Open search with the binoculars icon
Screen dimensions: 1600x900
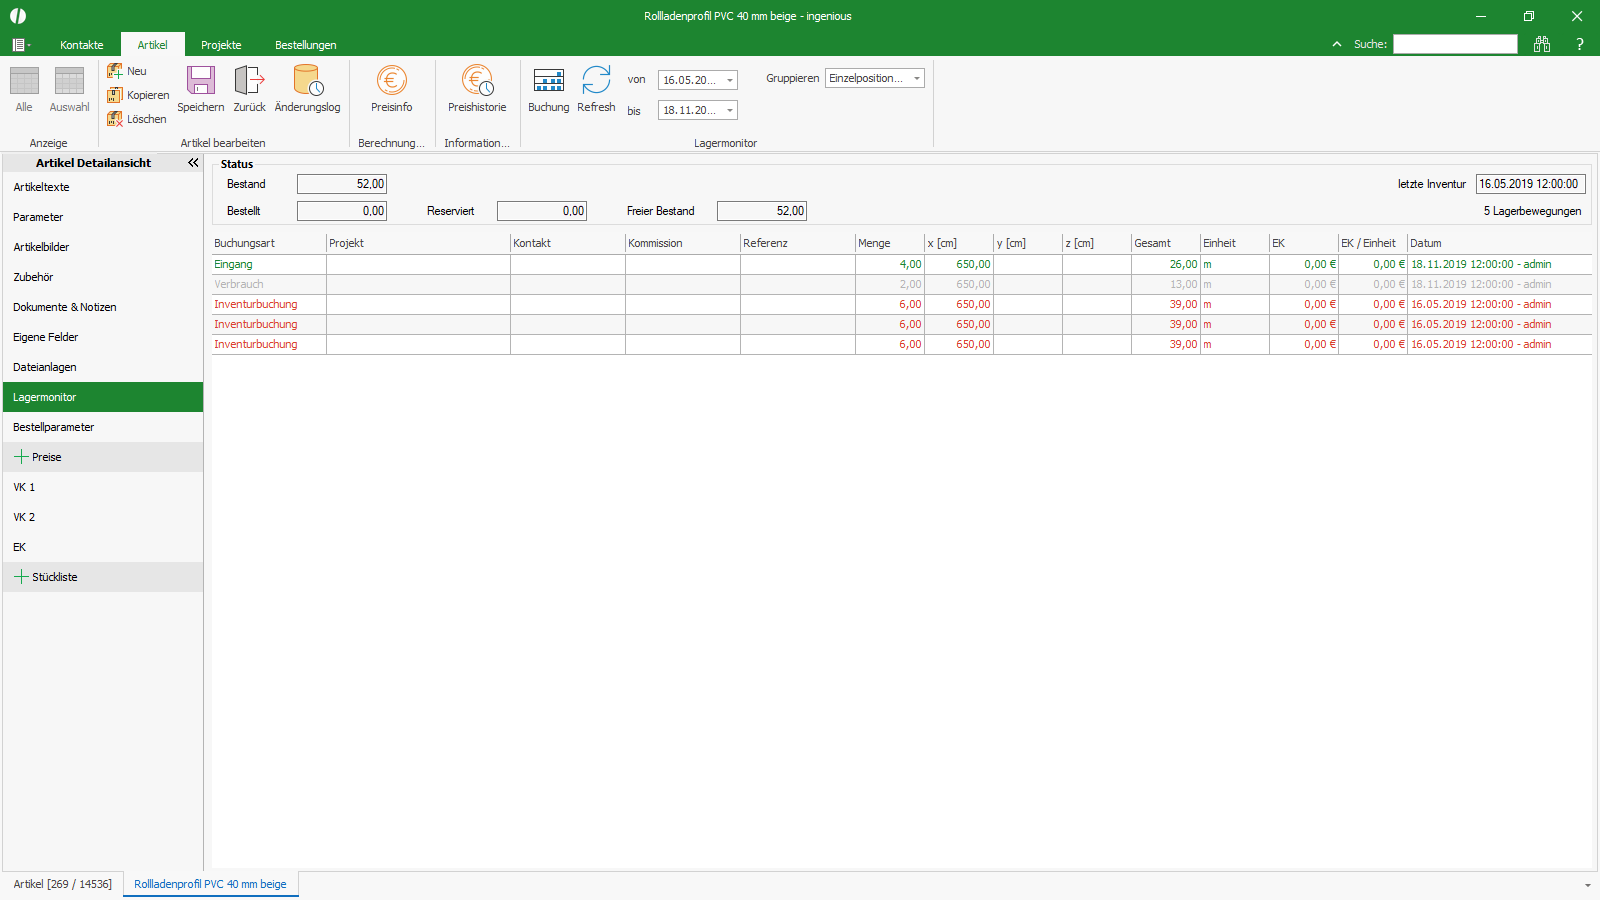pyautogui.click(x=1542, y=43)
